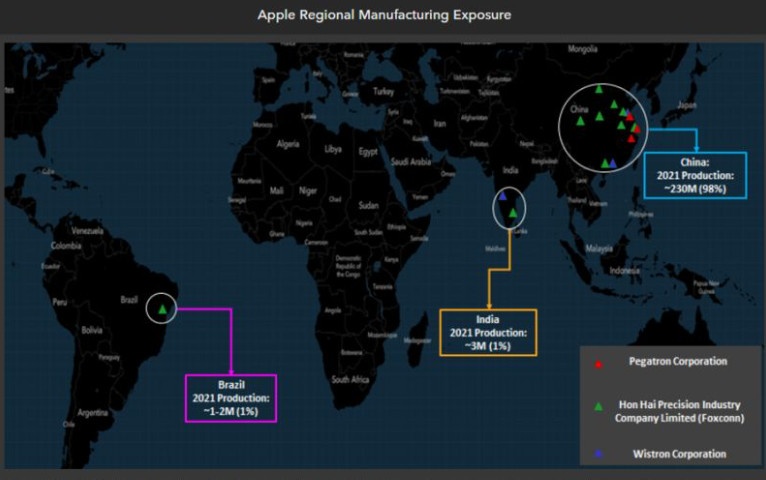Select the China 2021 Production callout box
766x480 pixels.
click(x=694, y=175)
